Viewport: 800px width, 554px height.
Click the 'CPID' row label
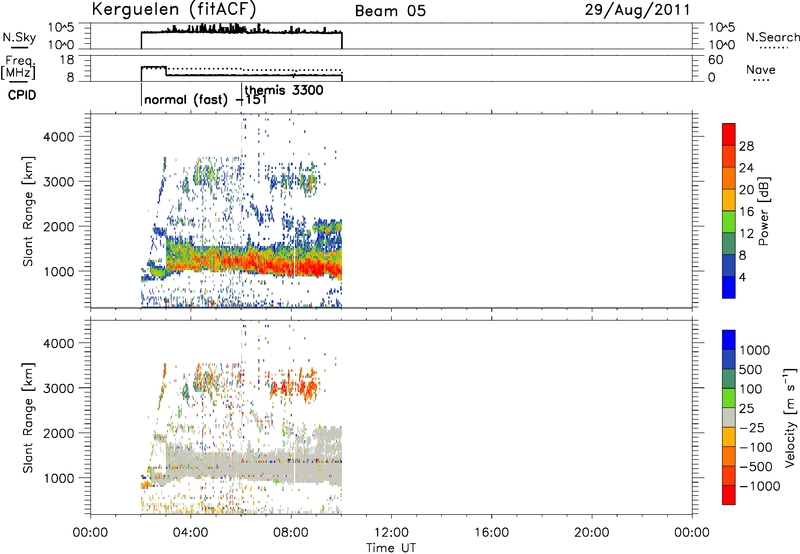point(22,95)
